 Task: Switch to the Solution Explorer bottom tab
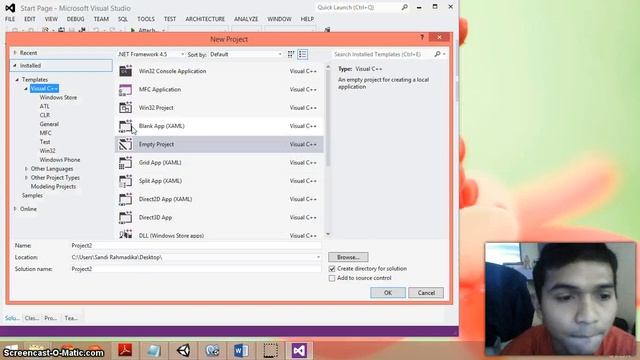(x=12, y=318)
